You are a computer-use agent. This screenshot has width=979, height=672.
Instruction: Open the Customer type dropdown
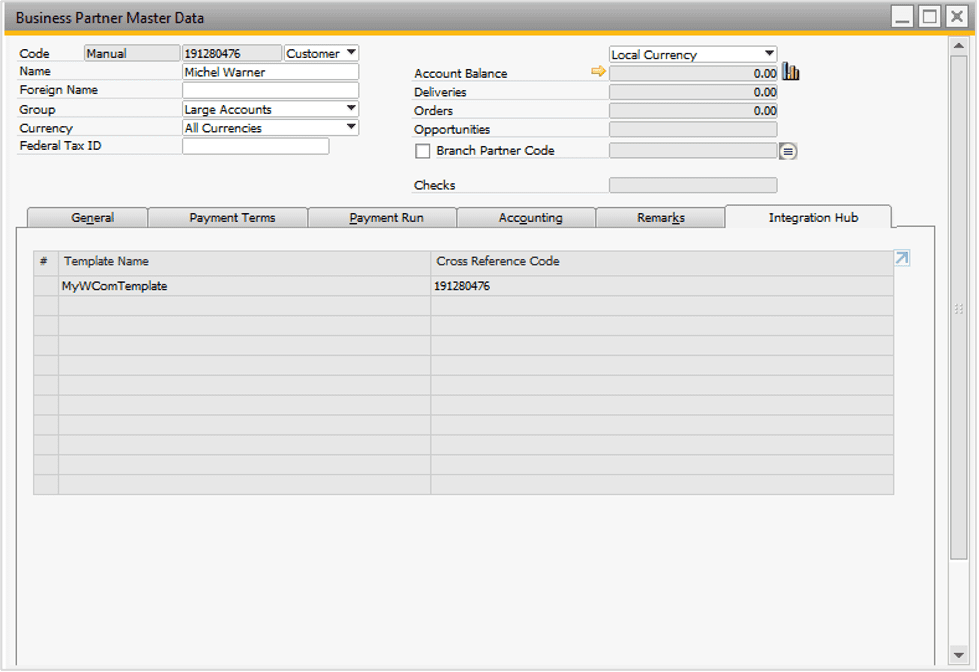point(321,54)
